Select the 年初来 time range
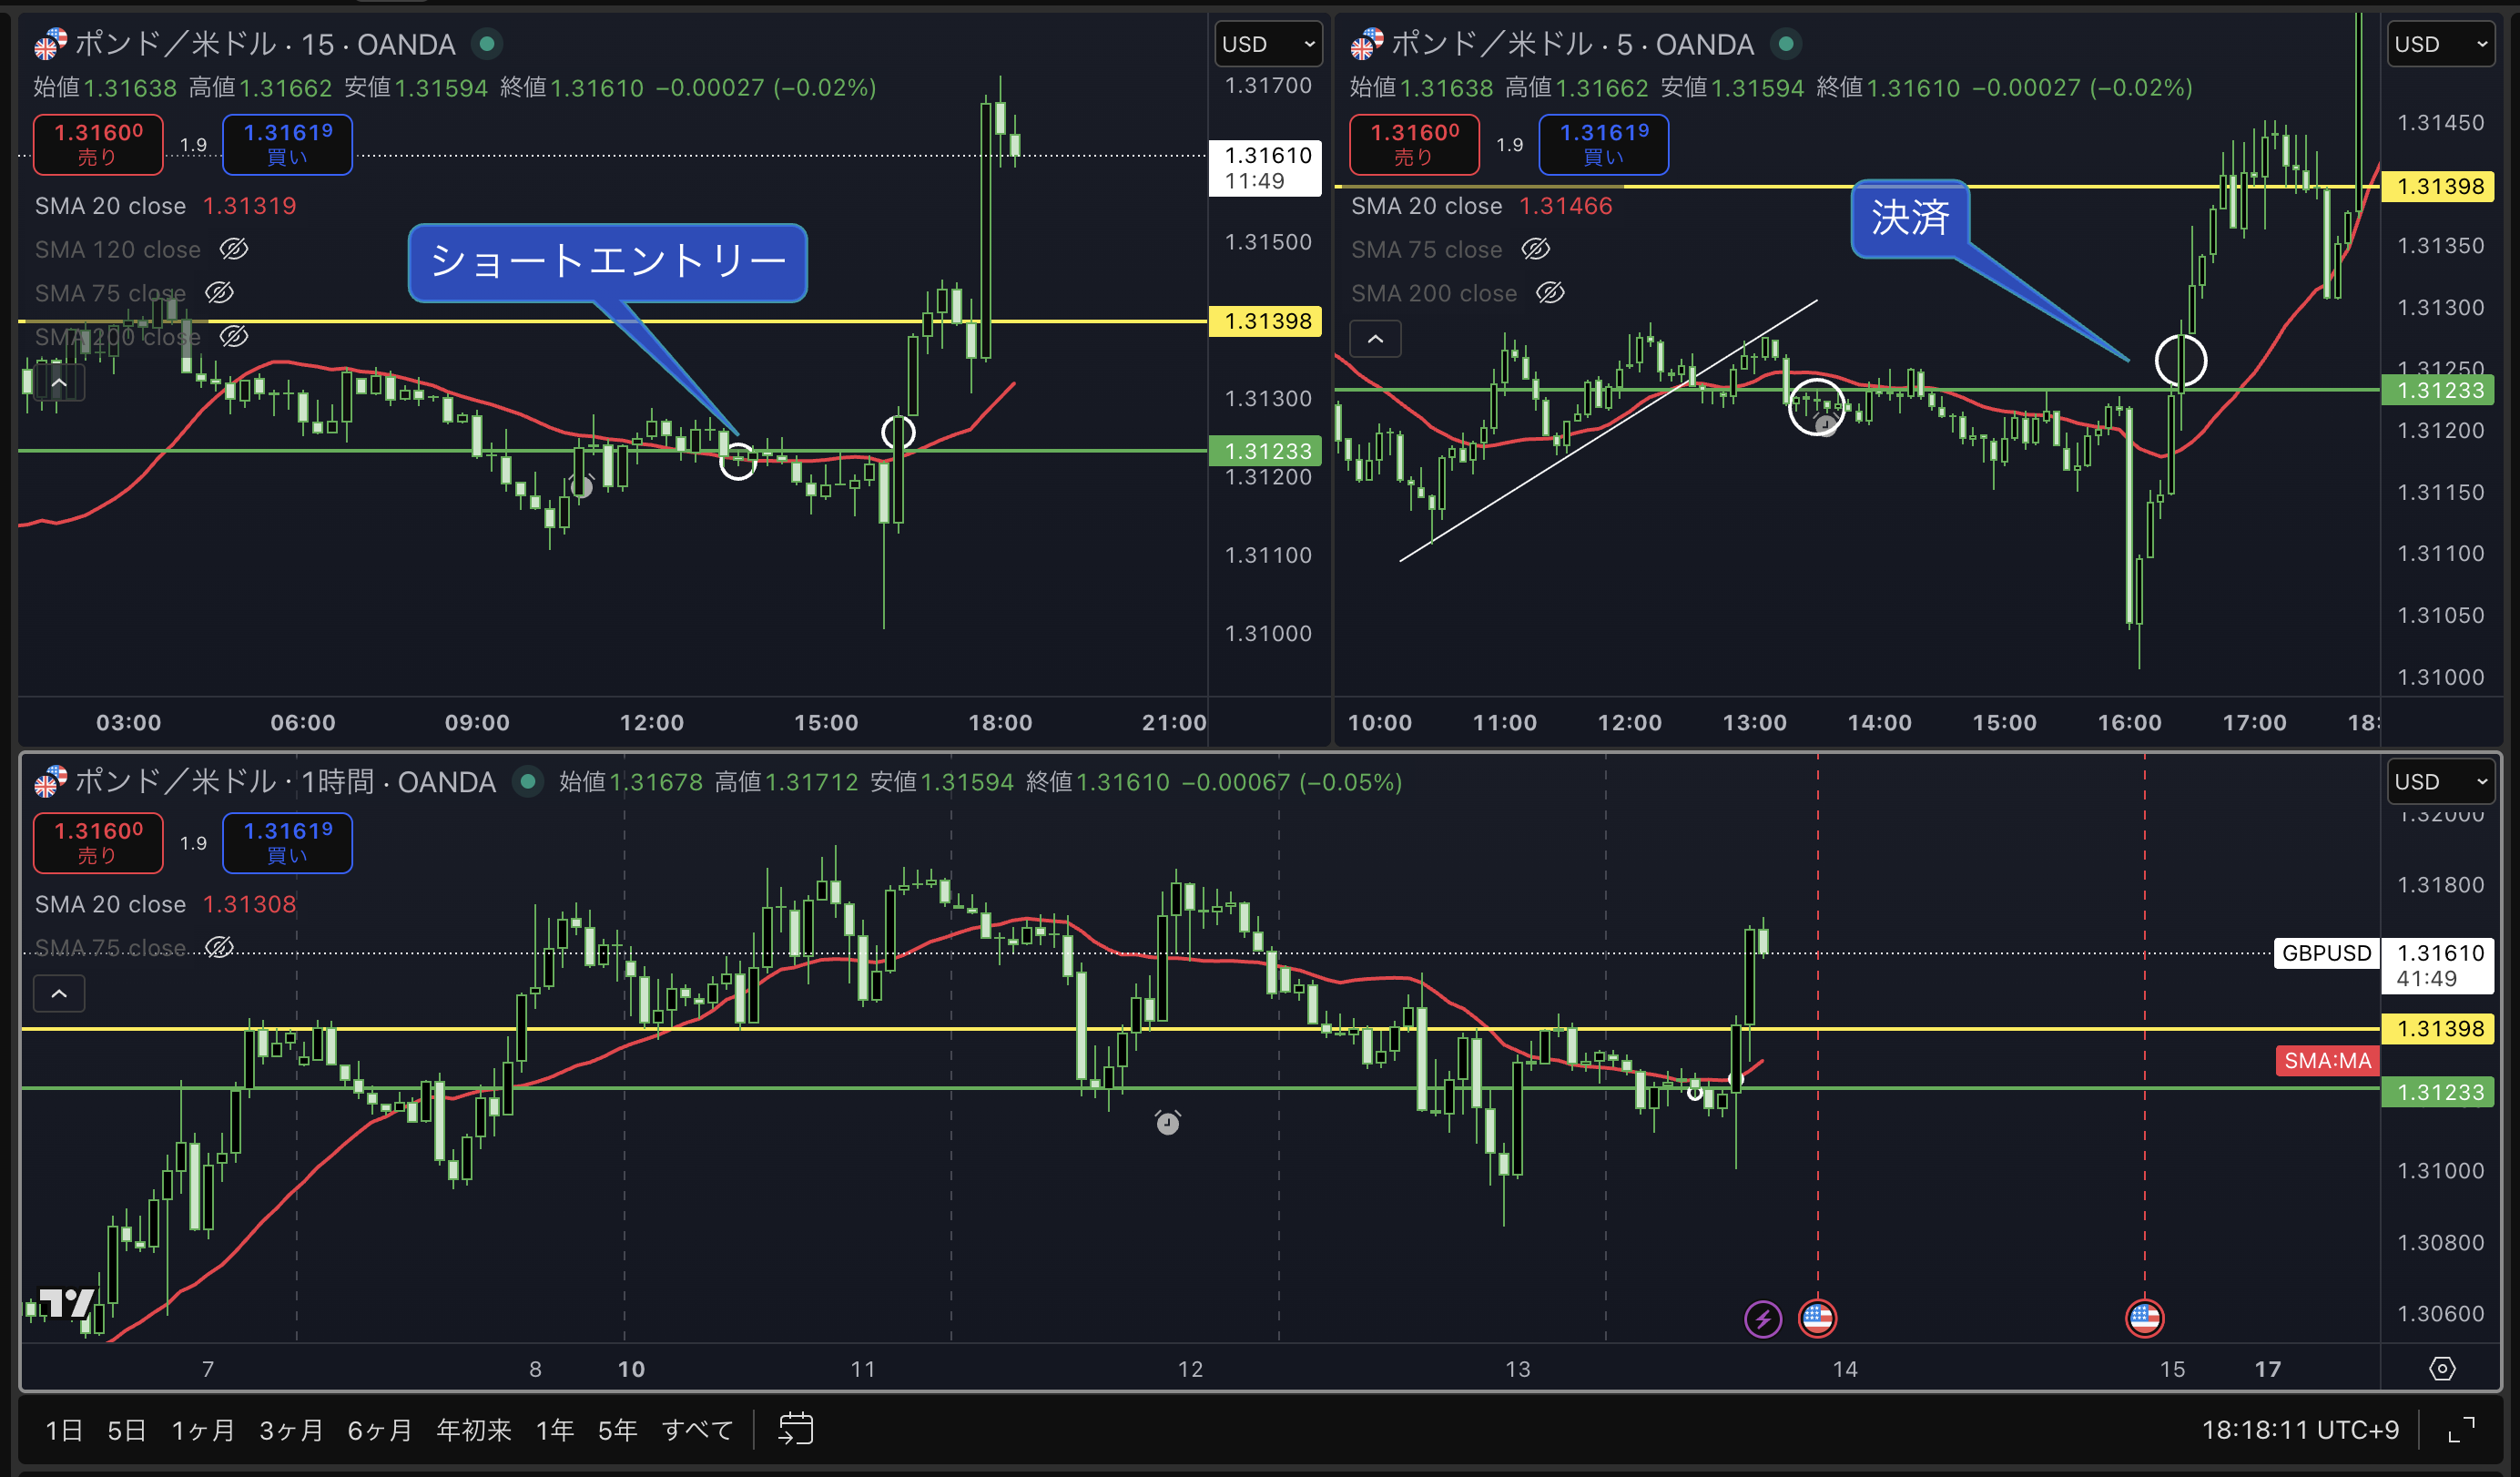The height and width of the screenshot is (1477, 2520). coord(473,1430)
